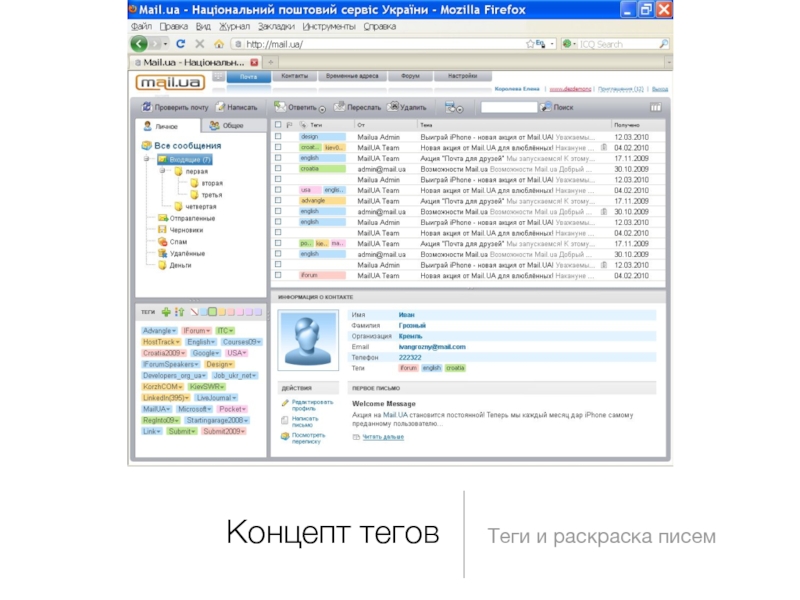Open dropdown arrow next to move-message icon
800x600 pixels.
coord(460,109)
